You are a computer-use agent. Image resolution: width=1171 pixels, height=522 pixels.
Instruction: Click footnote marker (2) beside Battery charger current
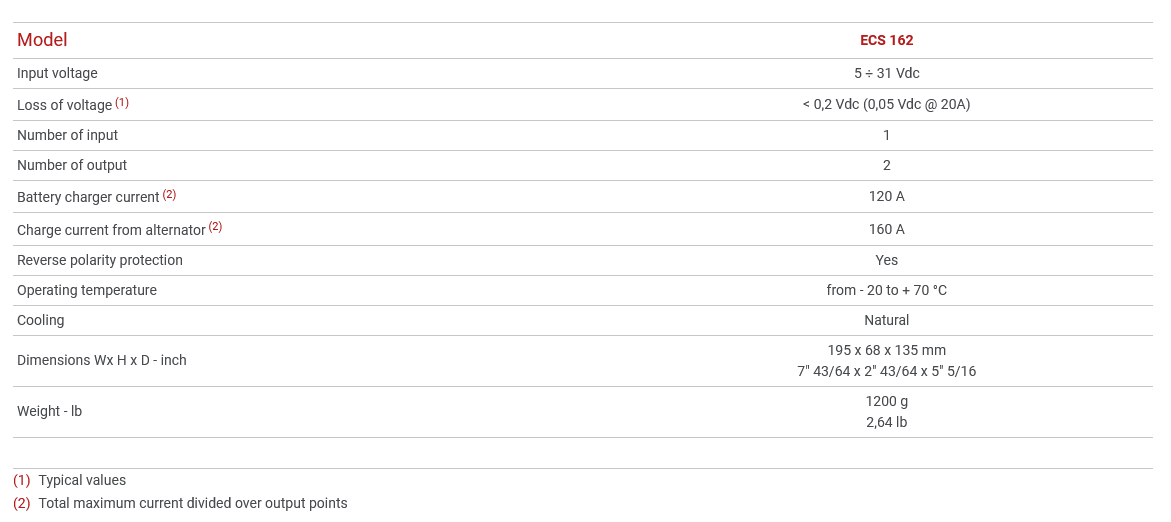point(169,194)
